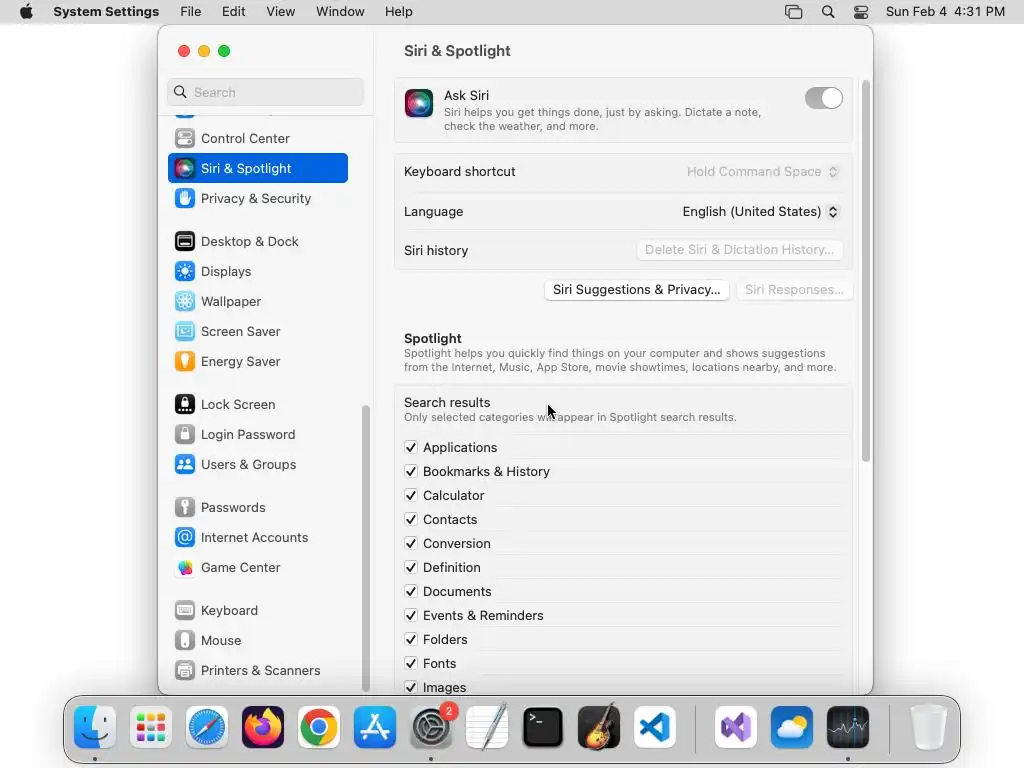
Task: Open Finder from the Dock
Action: (95, 727)
